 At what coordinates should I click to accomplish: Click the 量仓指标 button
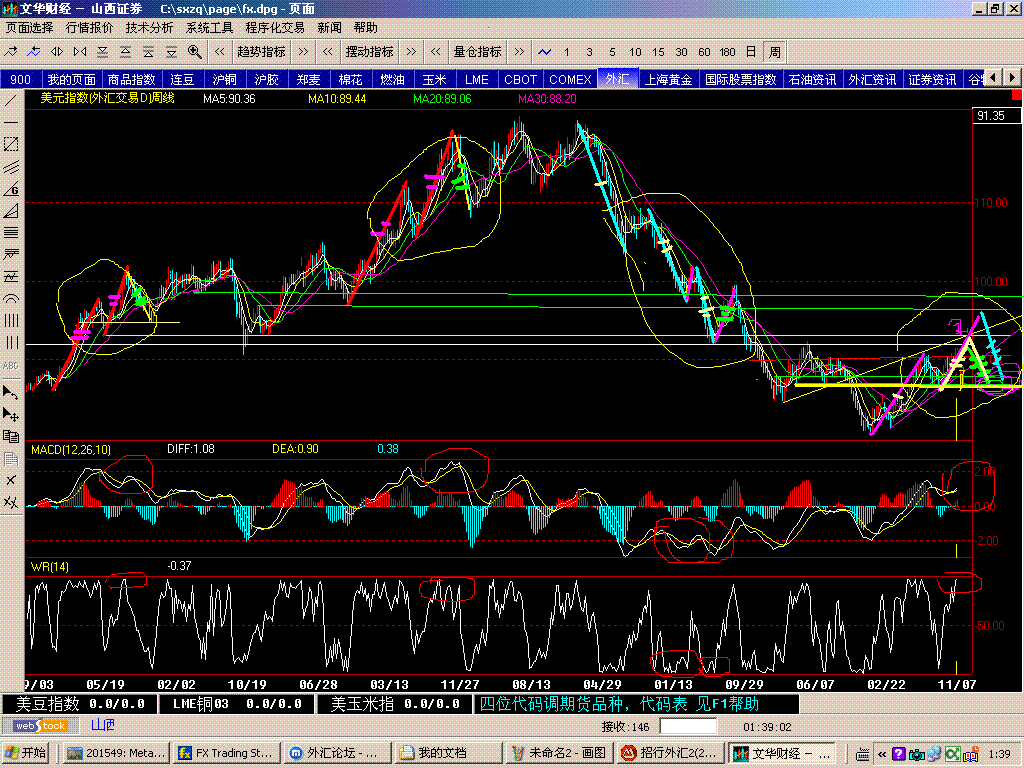tap(477, 52)
